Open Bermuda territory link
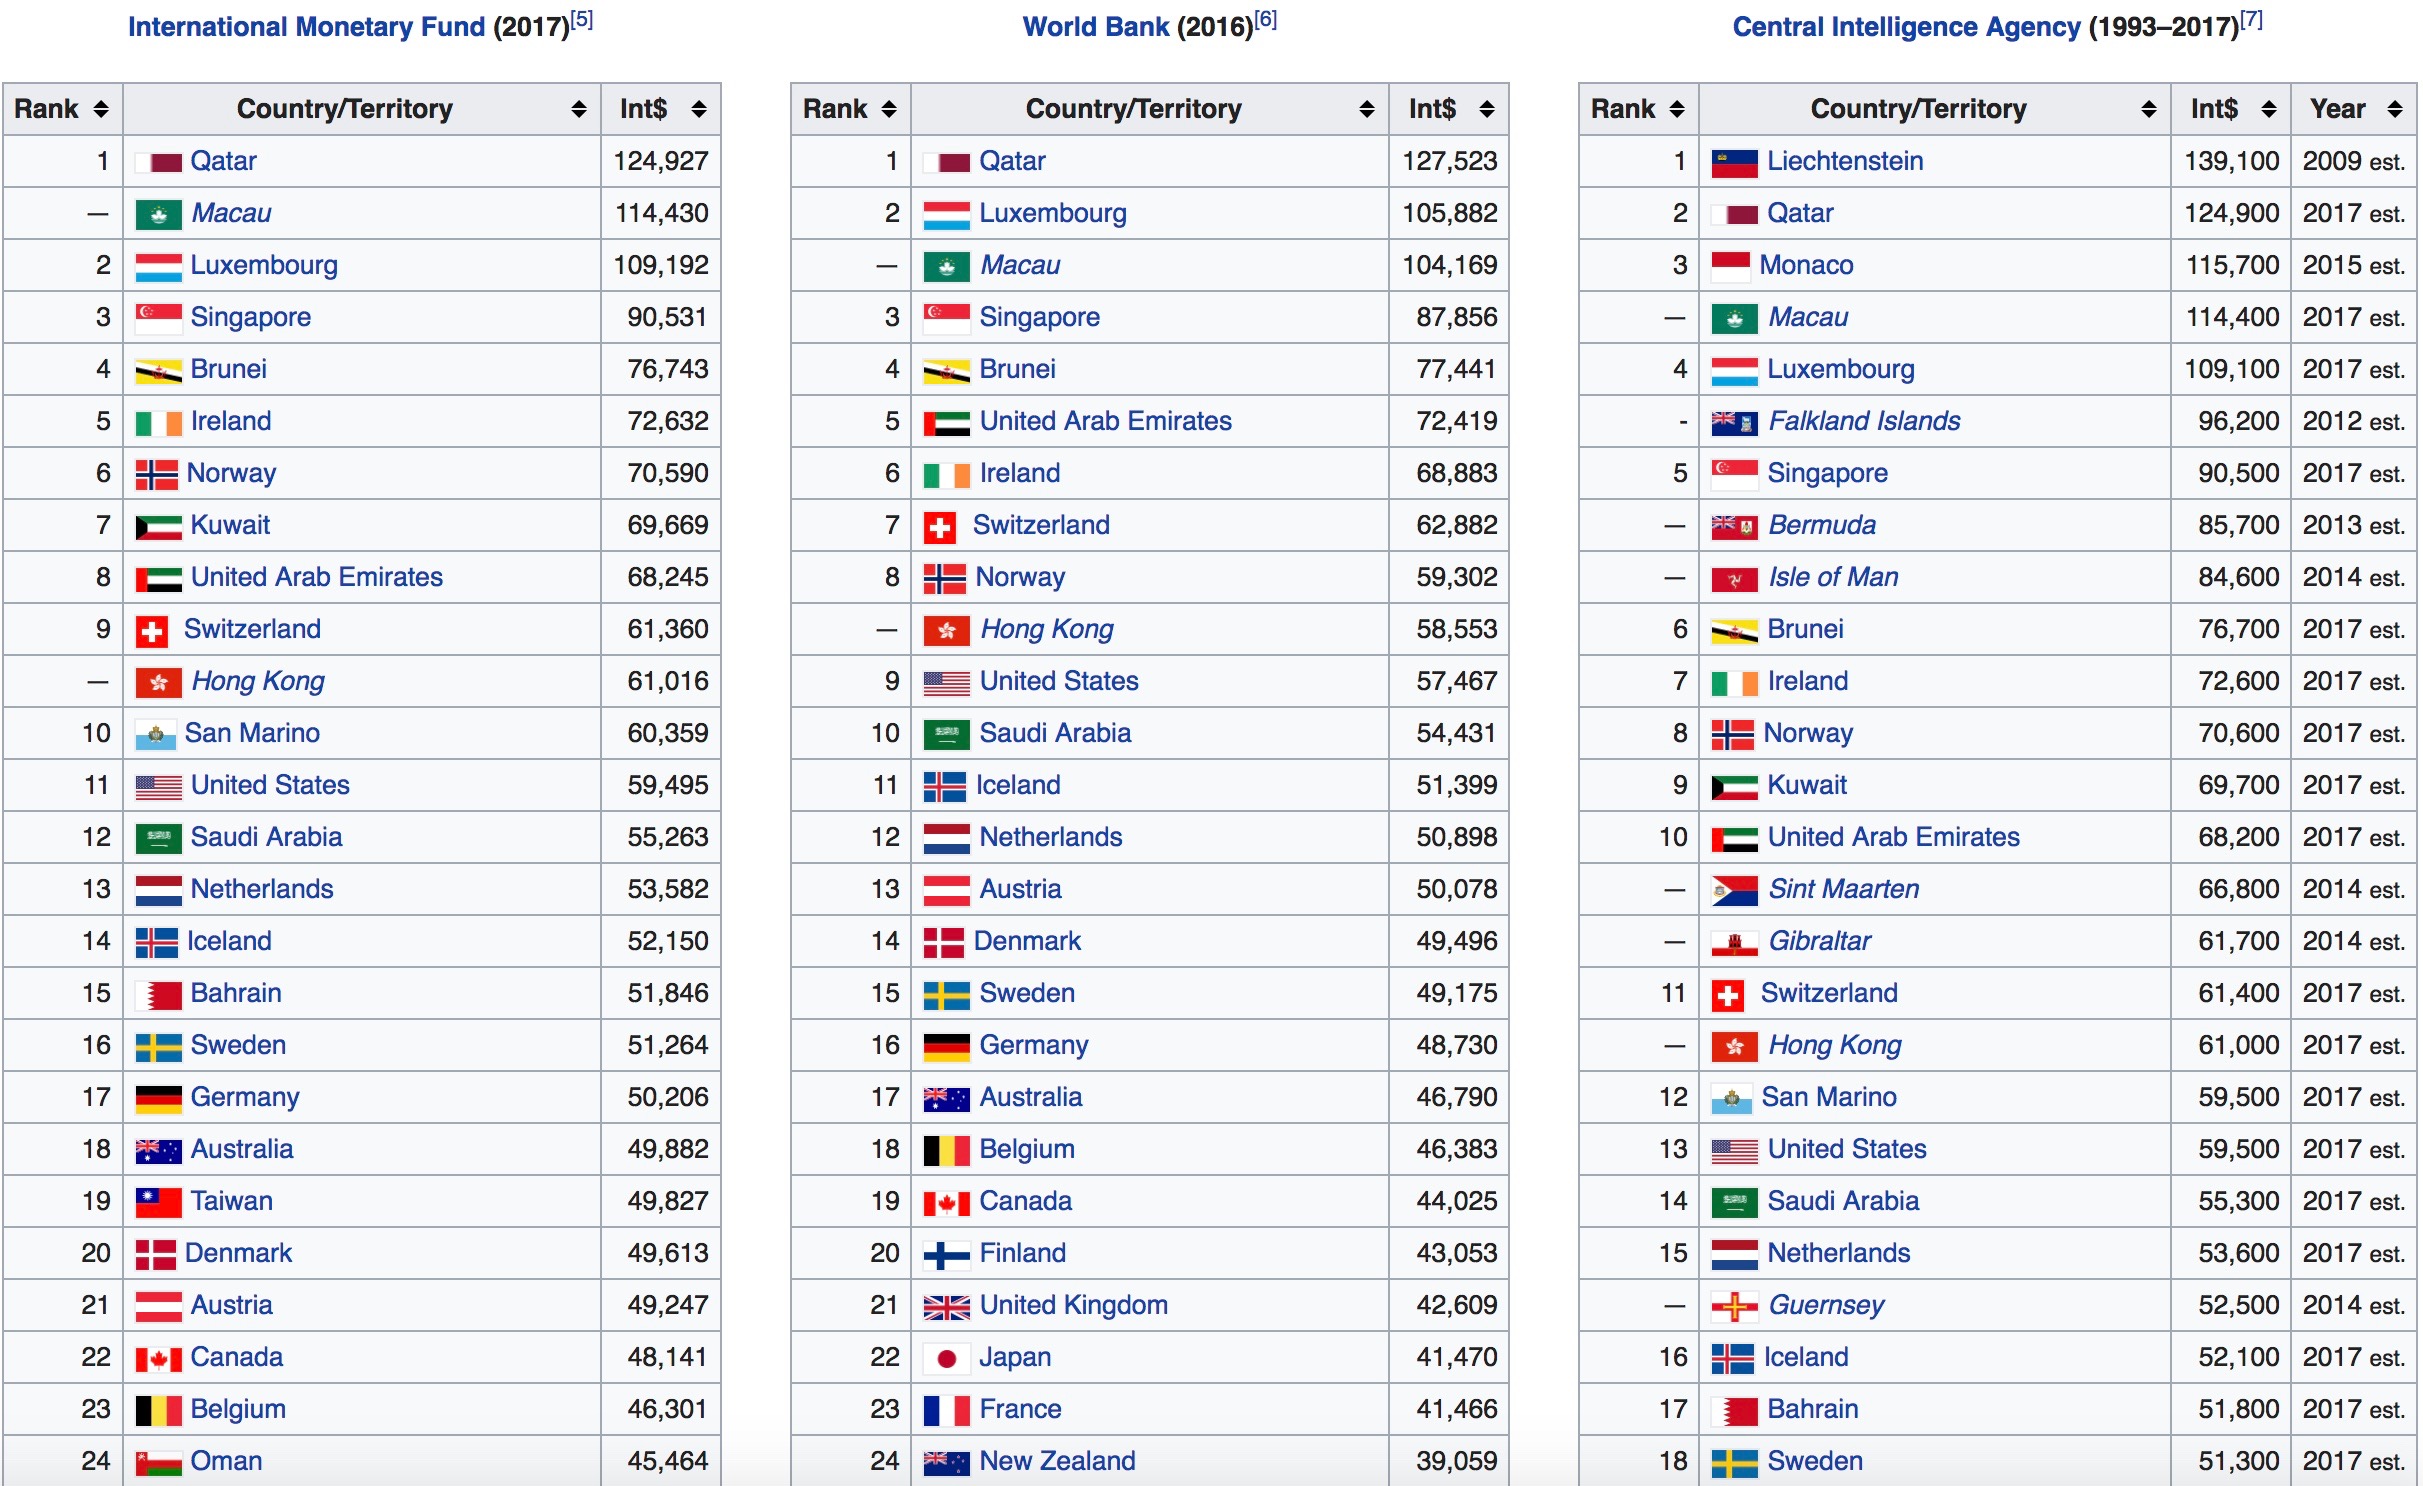2423x1486 pixels. coord(1822,525)
